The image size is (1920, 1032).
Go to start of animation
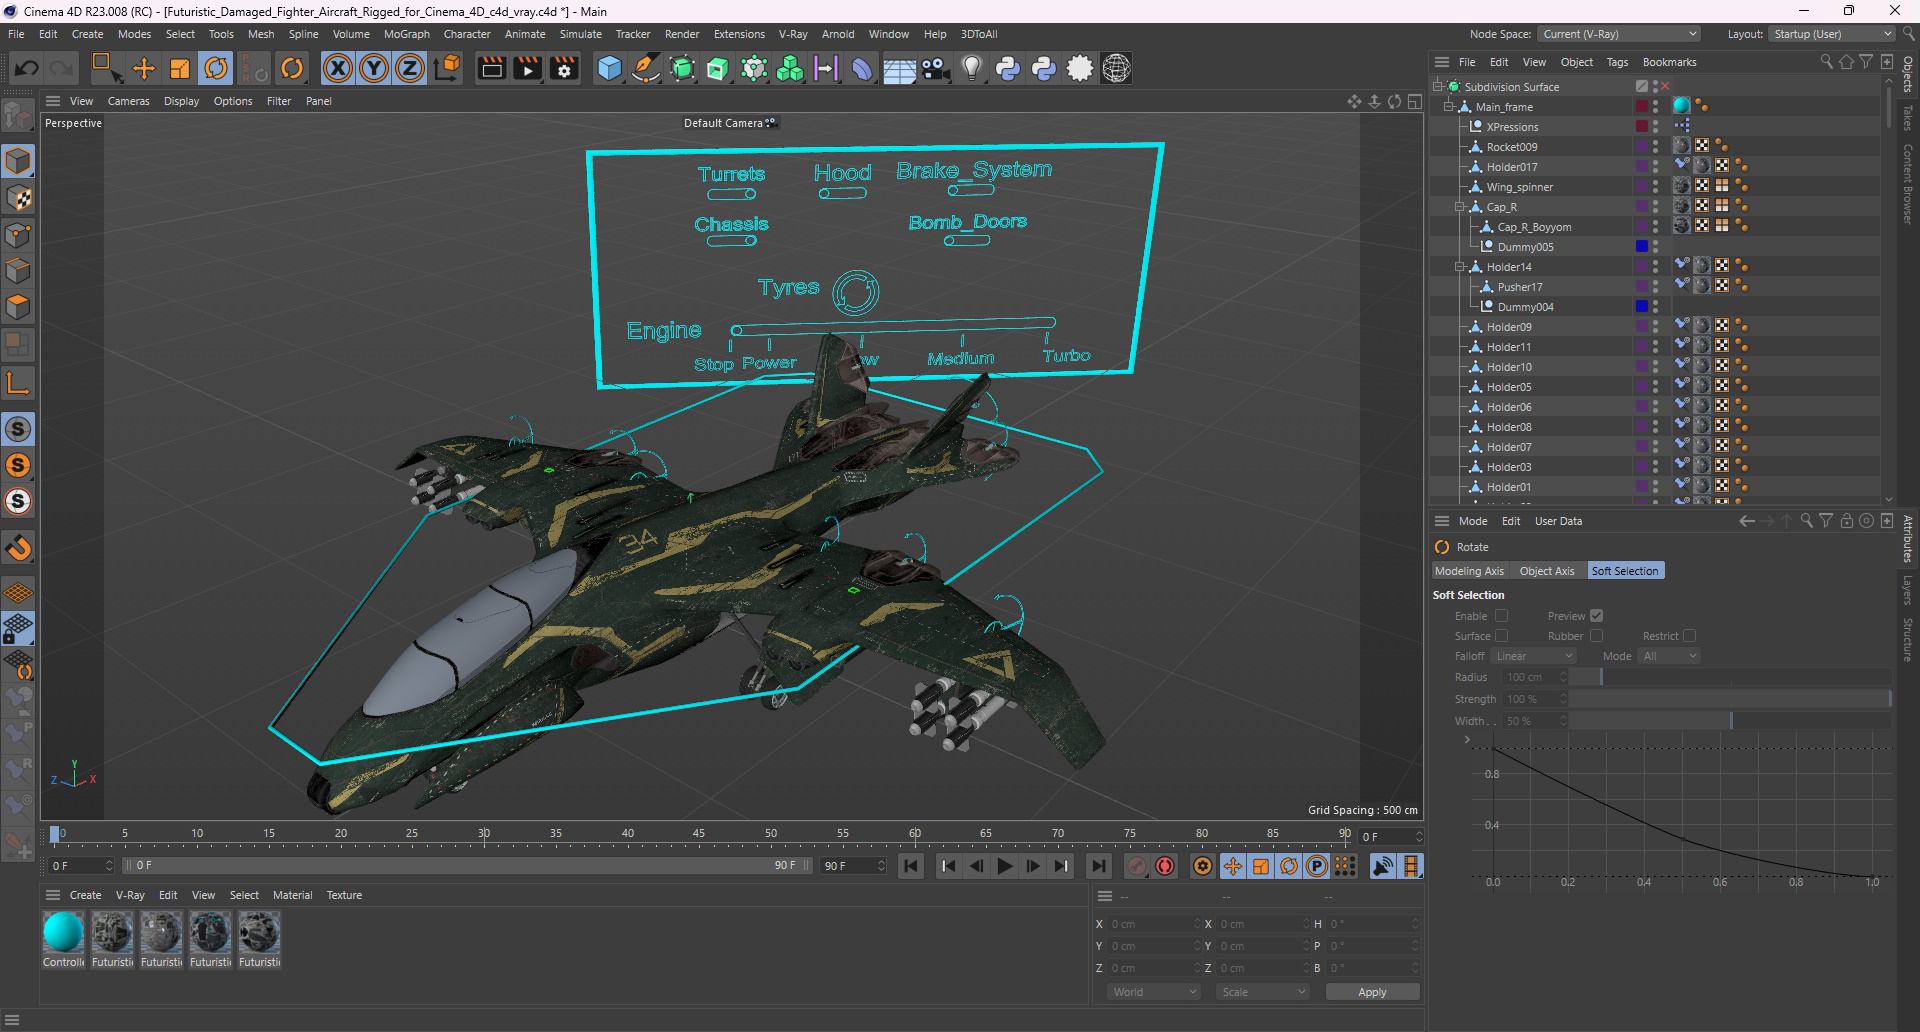point(911,866)
